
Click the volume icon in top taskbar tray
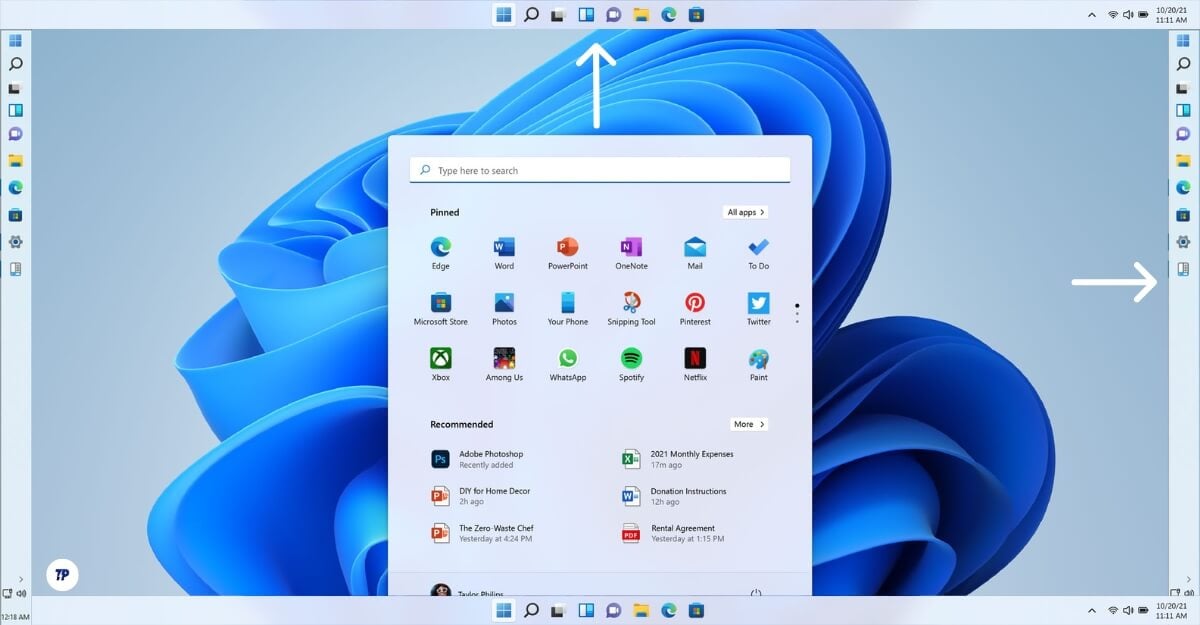click(x=1128, y=14)
